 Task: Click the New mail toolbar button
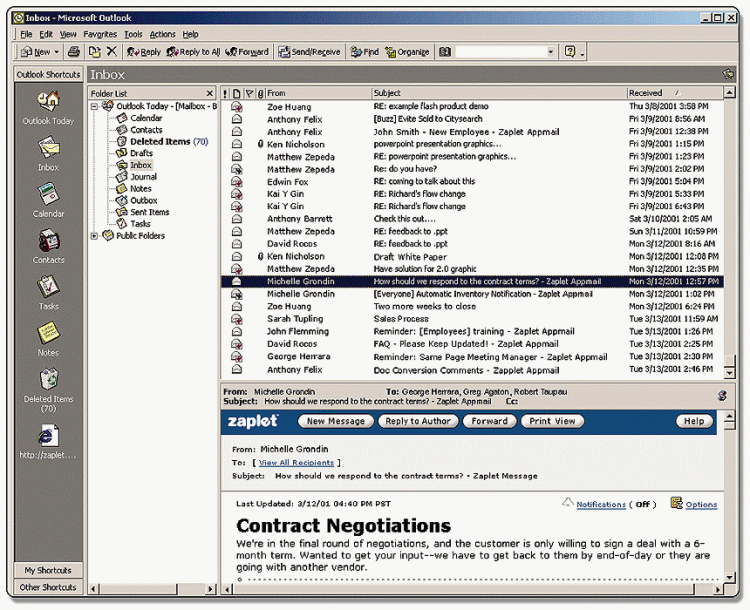(36, 52)
